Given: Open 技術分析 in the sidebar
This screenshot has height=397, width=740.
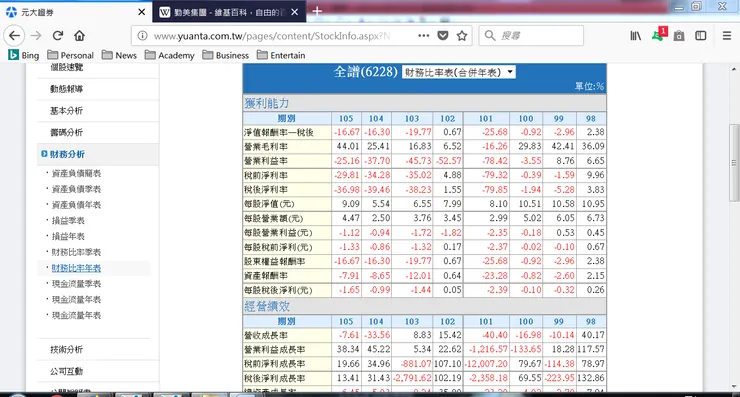Looking at the screenshot, I should coord(67,349).
